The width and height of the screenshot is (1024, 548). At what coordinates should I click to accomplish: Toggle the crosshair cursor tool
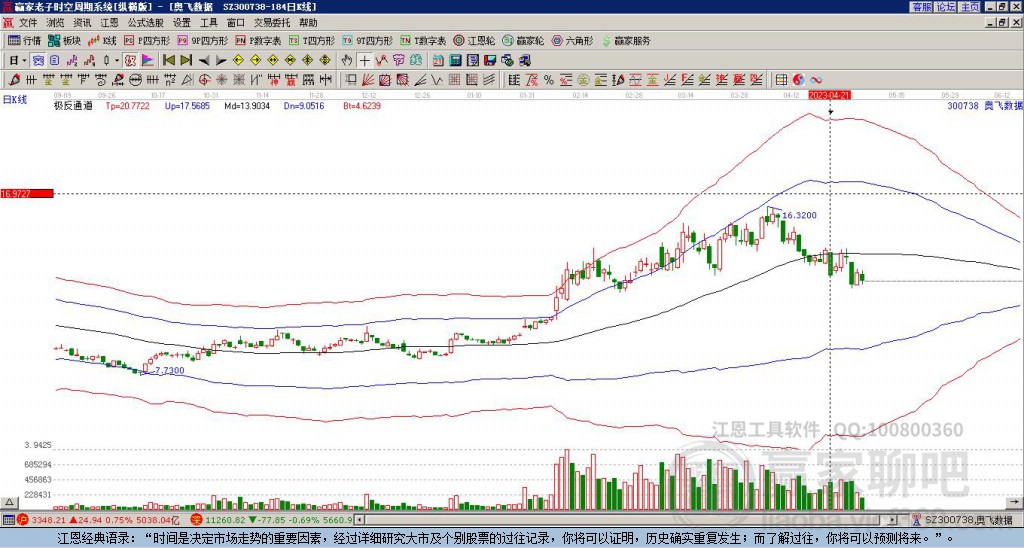pyautogui.click(x=364, y=60)
